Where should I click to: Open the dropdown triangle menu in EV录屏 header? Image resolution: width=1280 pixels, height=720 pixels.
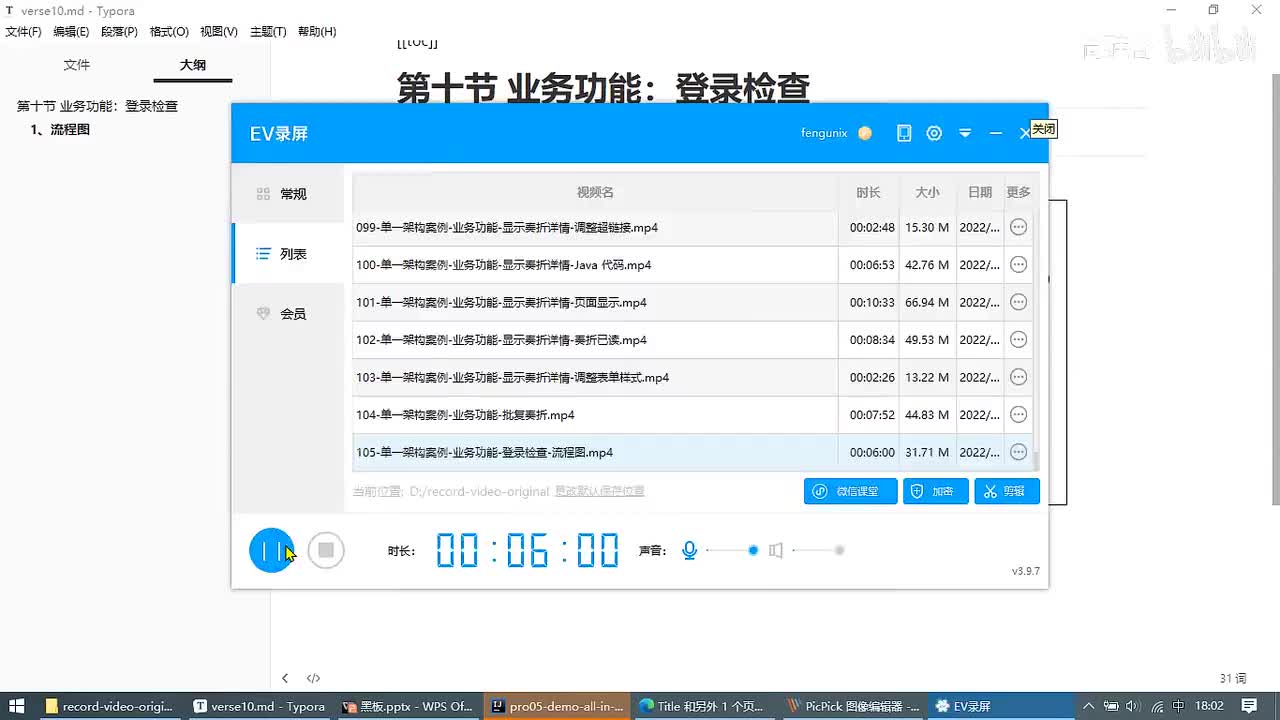[965, 133]
